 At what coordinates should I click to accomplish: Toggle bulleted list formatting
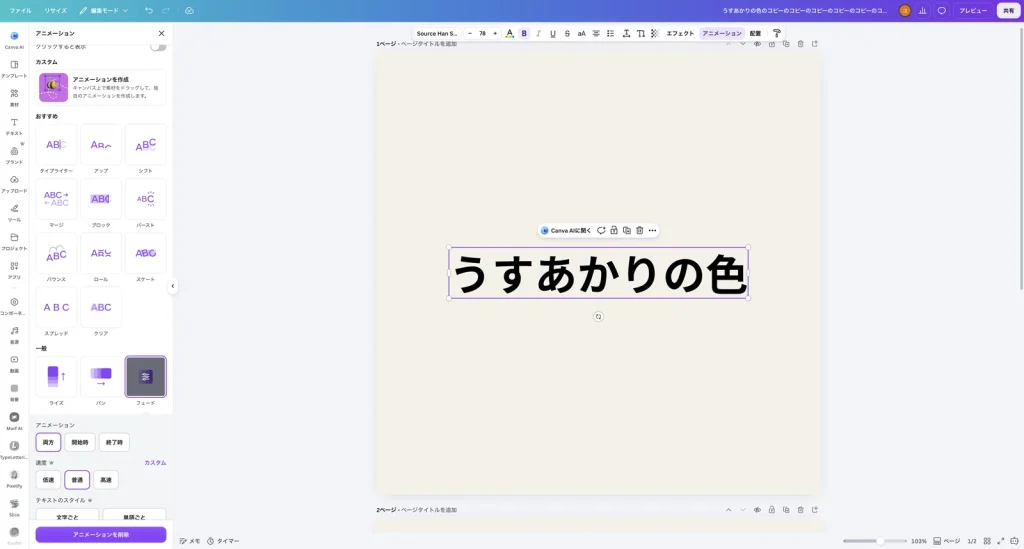610,33
